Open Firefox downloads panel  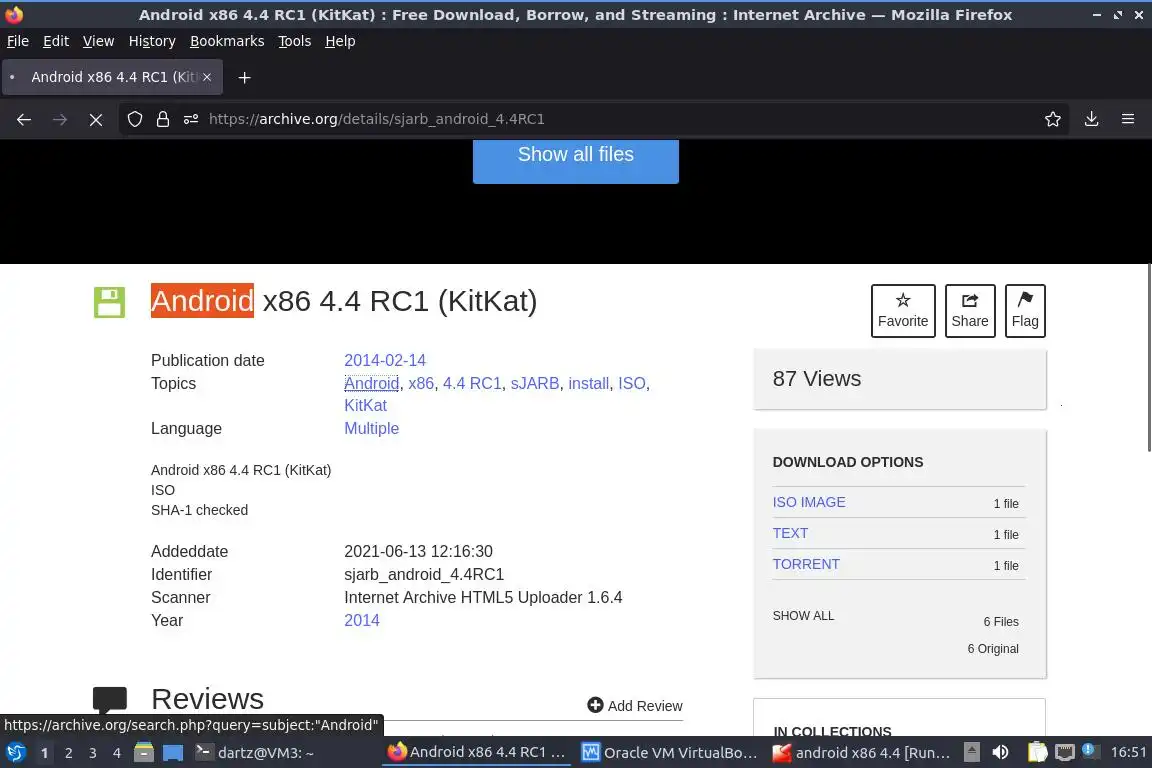(x=1091, y=119)
